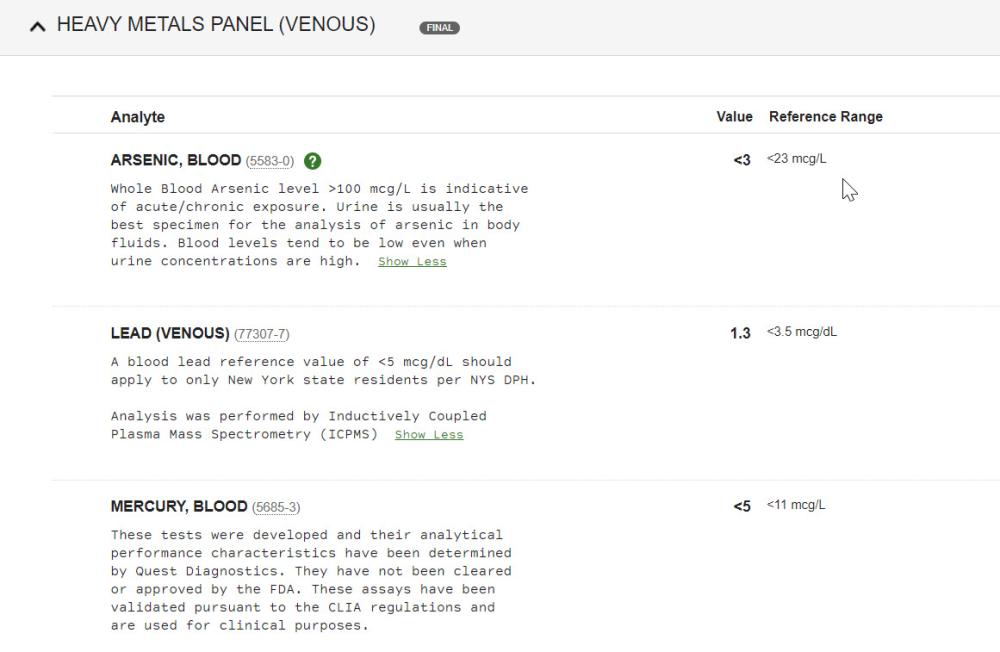Click the arsenic result value <3
Image resolution: width=1000 pixels, height=652 pixels.
coord(742,160)
